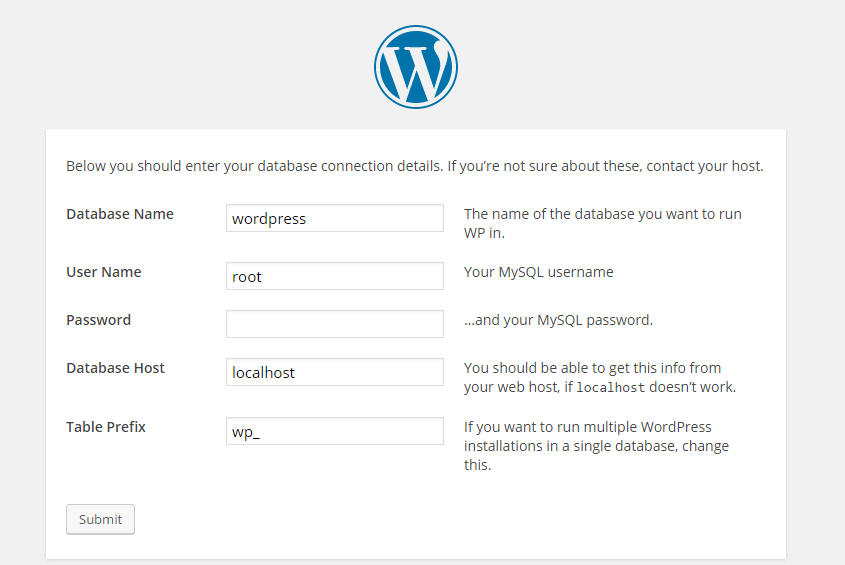Submit the database connection form
The height and width of the screenshot is (565, 845).
100,519
